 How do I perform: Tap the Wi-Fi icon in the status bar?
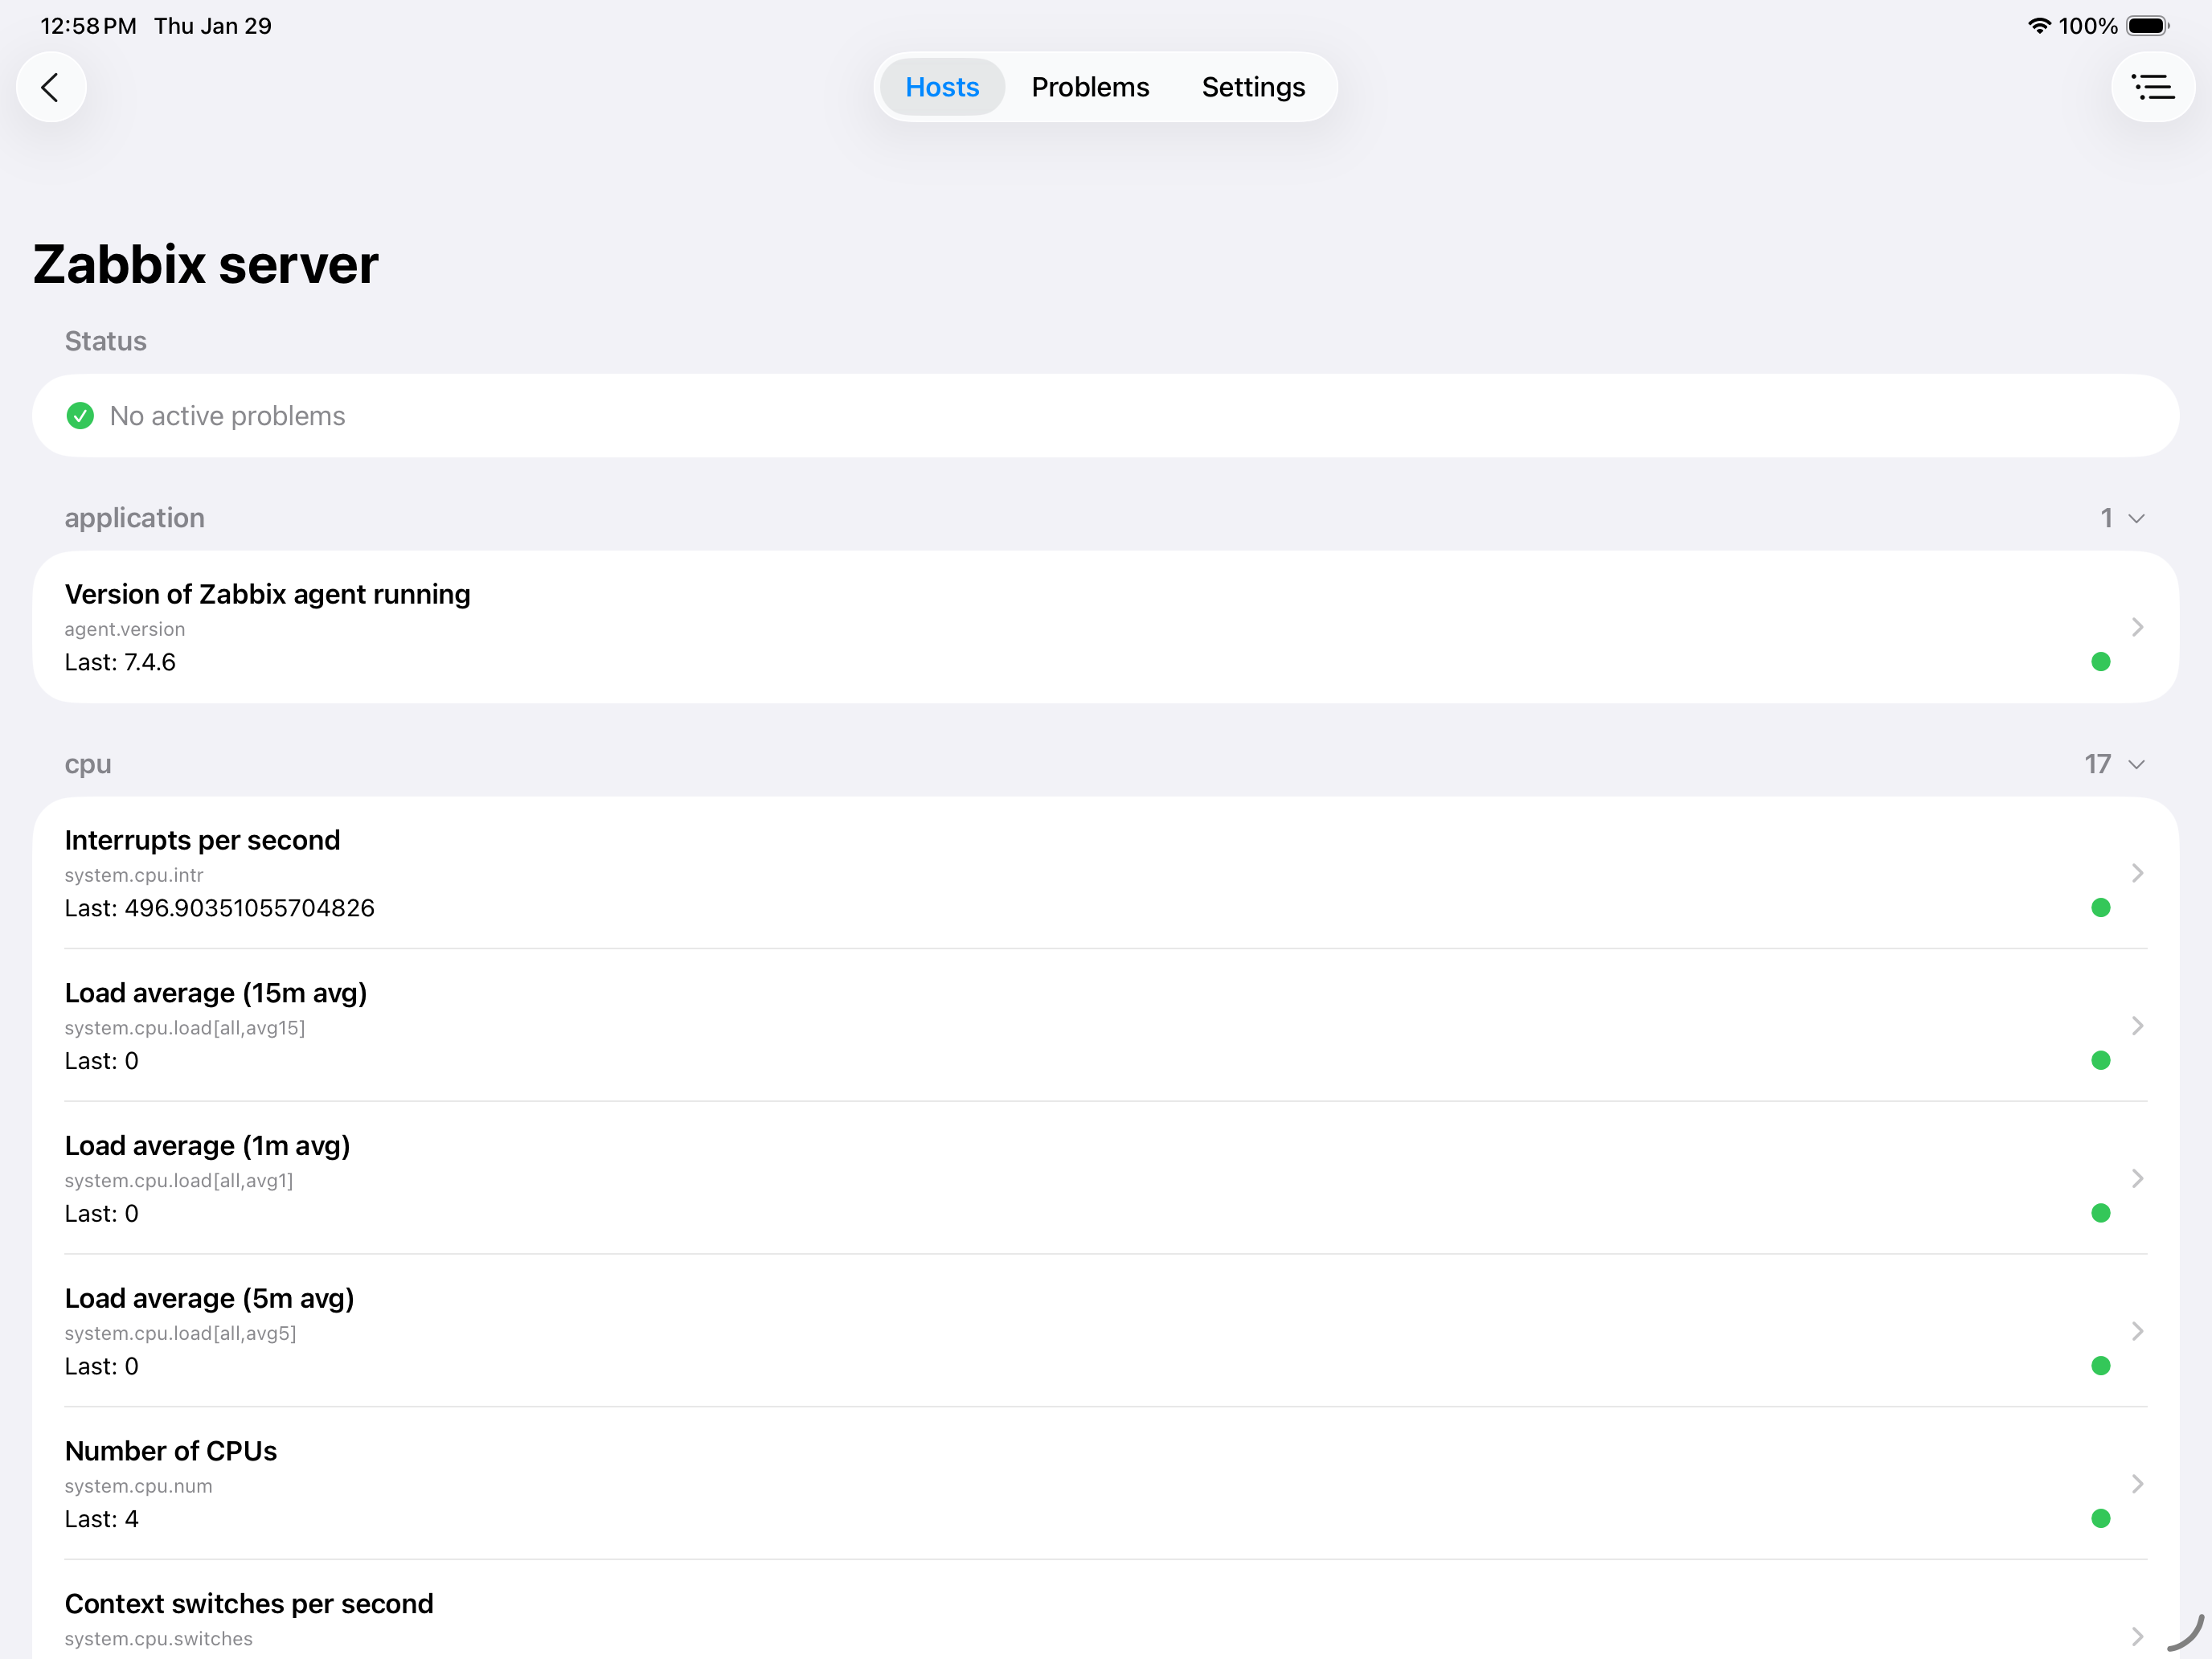[x=2039, y=26]
